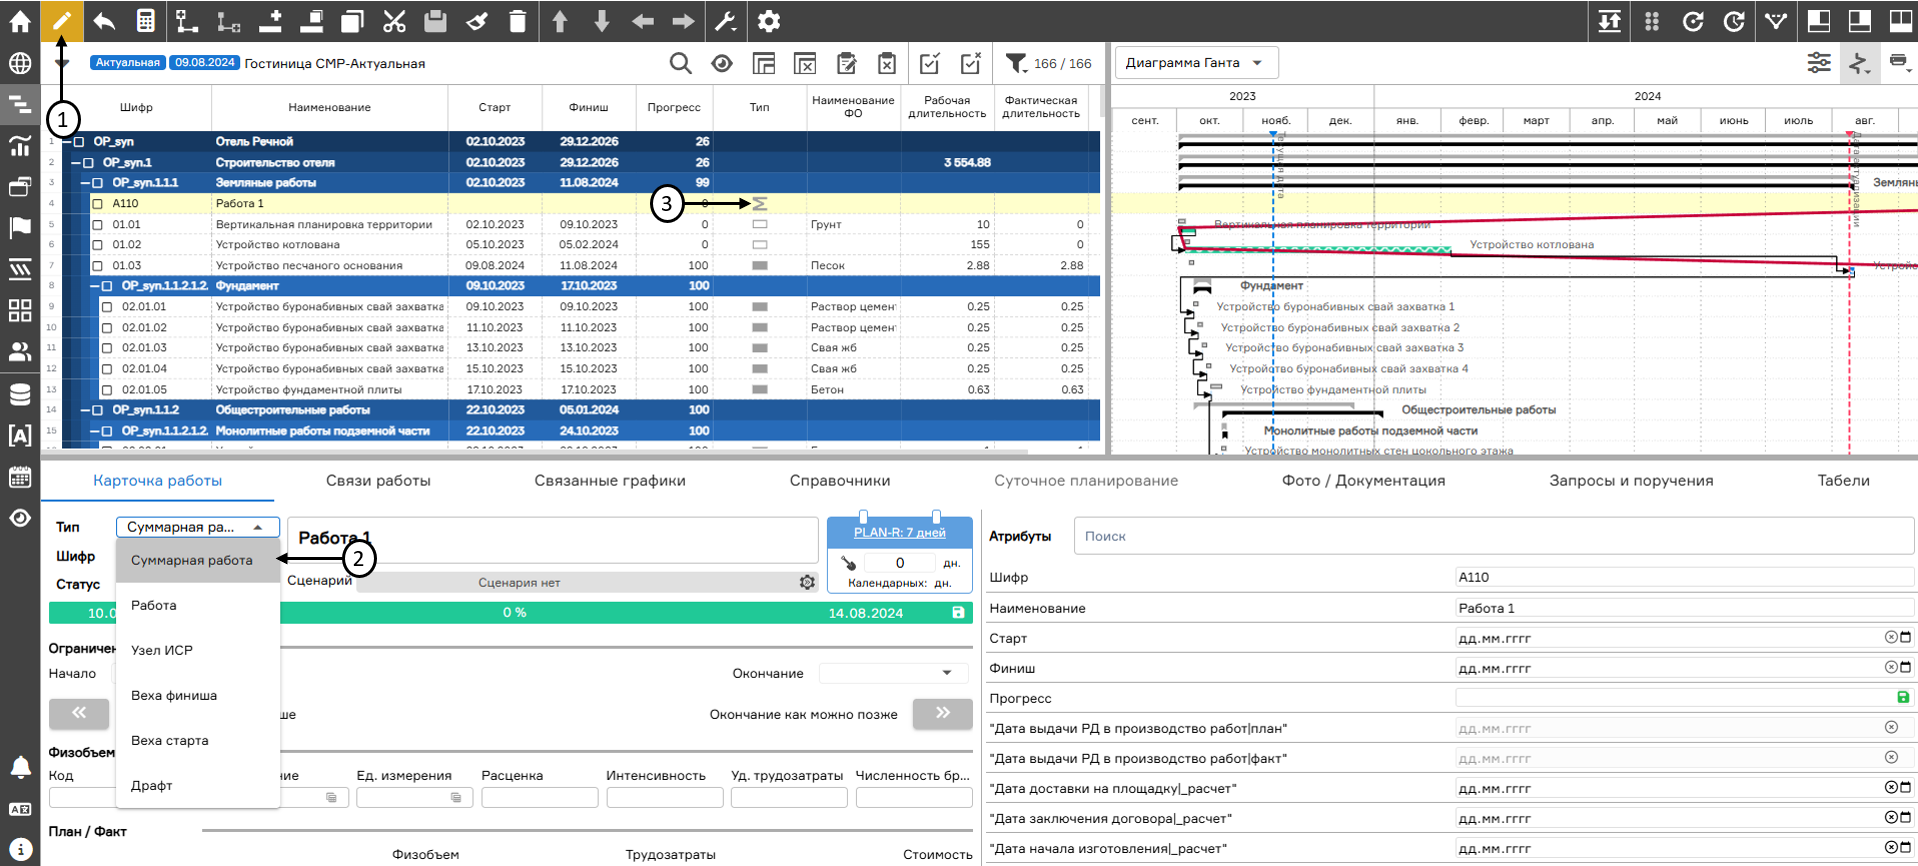Outdent work with left arrow icon
Screen dimensions: 1918x866
(643, 21)
